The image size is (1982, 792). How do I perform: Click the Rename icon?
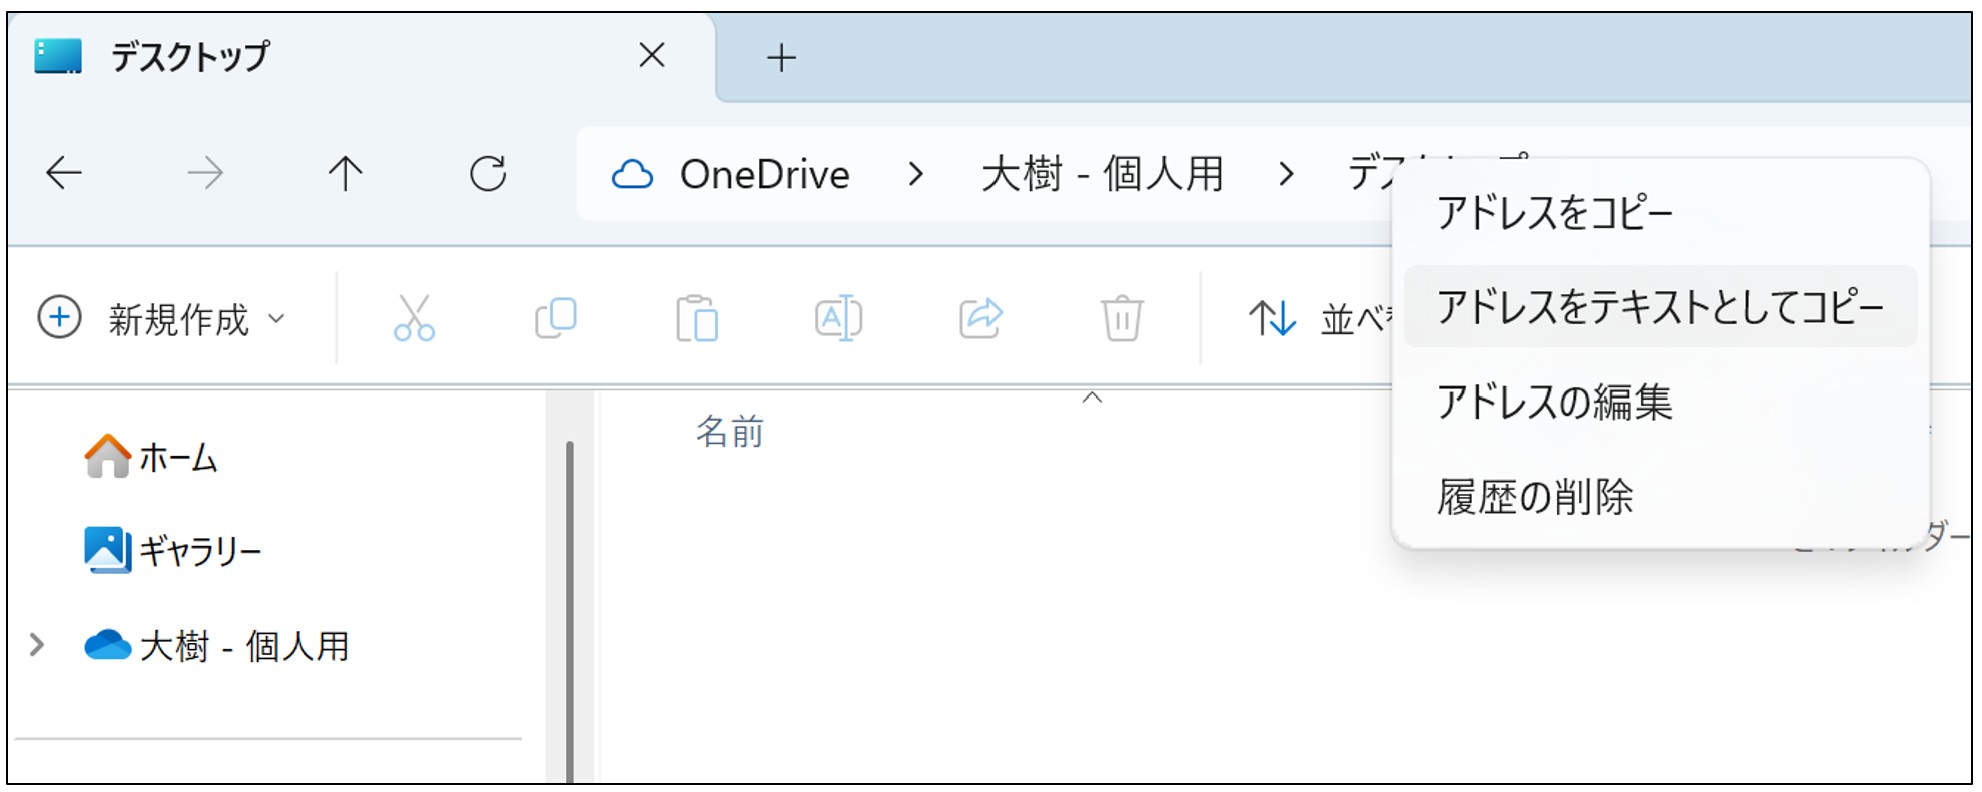(838, 319)
